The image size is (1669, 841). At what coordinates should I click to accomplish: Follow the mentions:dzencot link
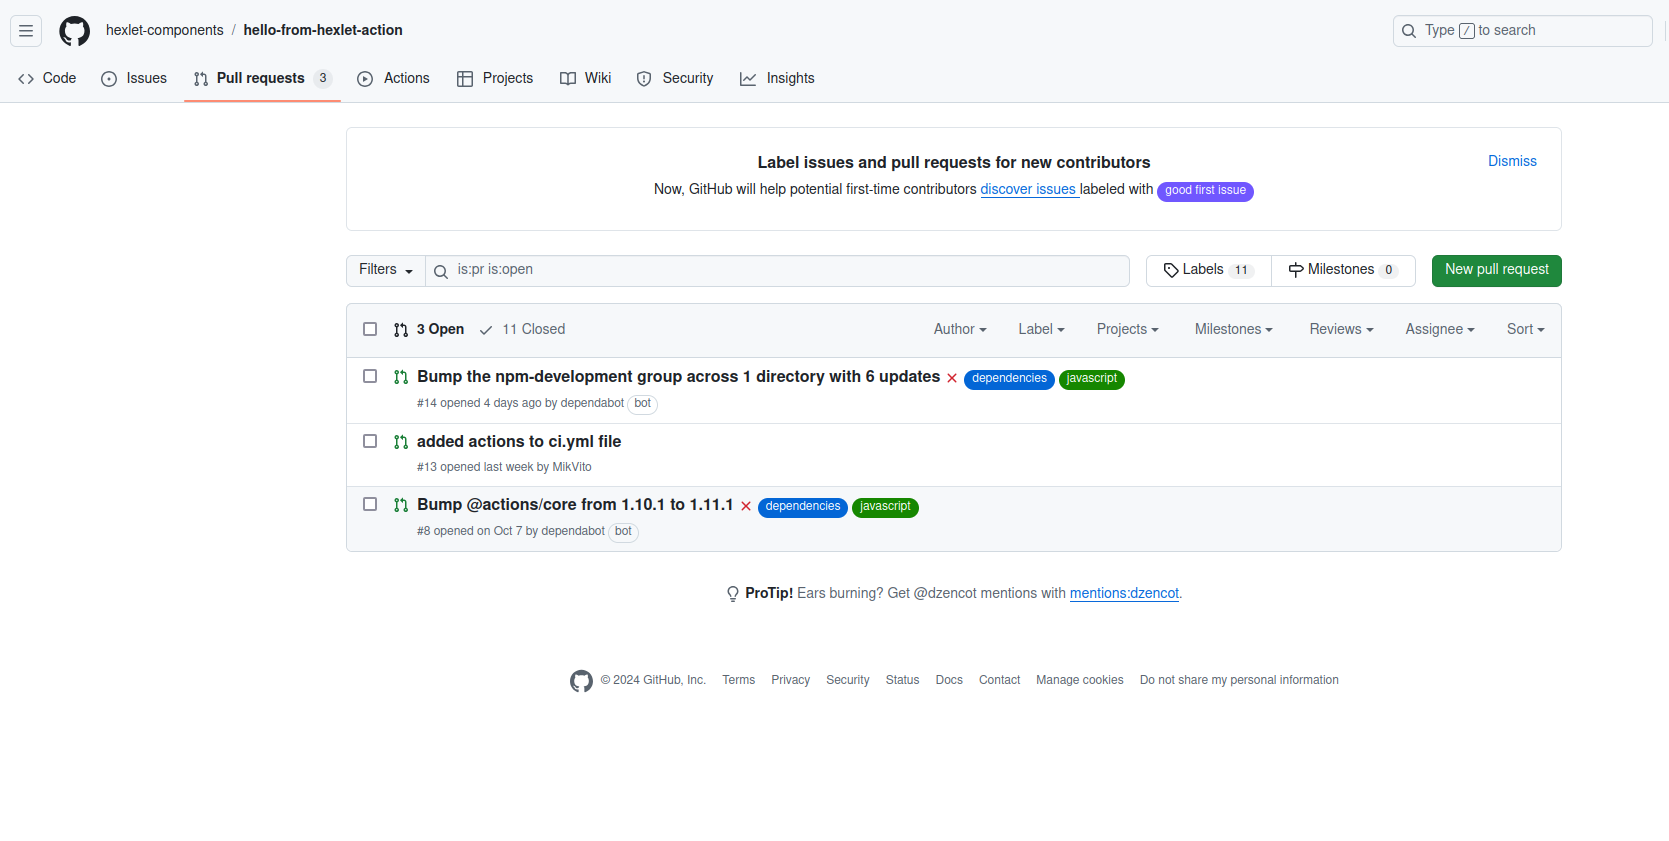pyautogui.click(x=1124, y=593)
